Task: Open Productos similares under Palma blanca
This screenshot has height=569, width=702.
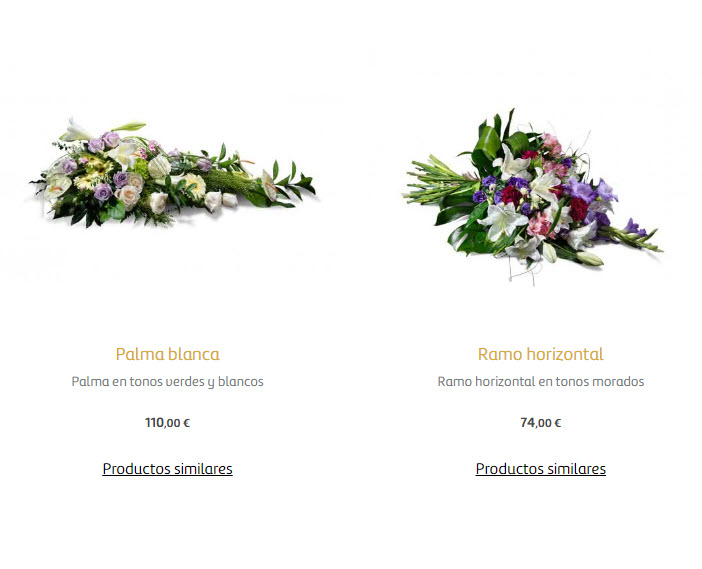Action: coord(167,469)
